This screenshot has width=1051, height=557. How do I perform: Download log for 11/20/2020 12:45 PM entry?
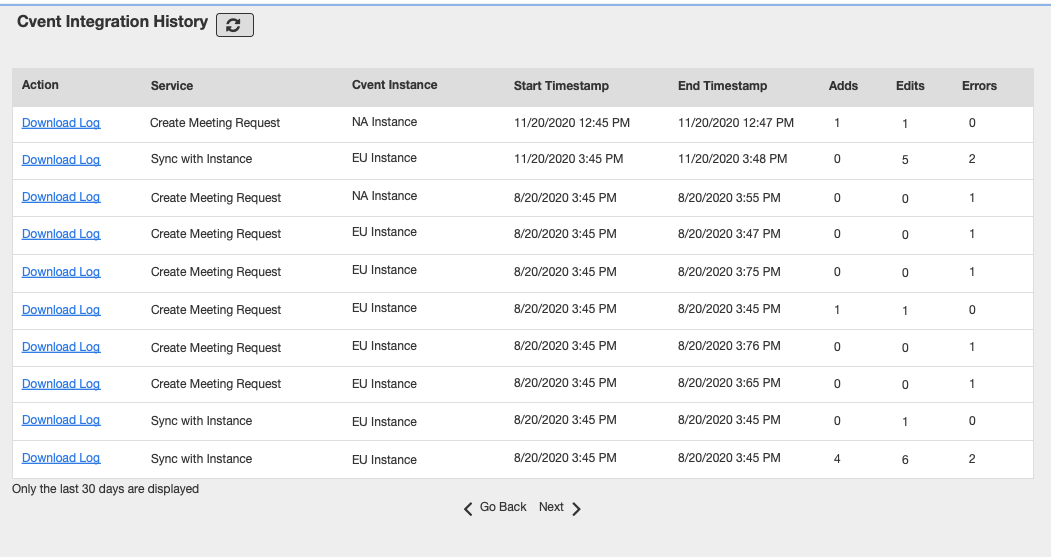coord(61,123)
